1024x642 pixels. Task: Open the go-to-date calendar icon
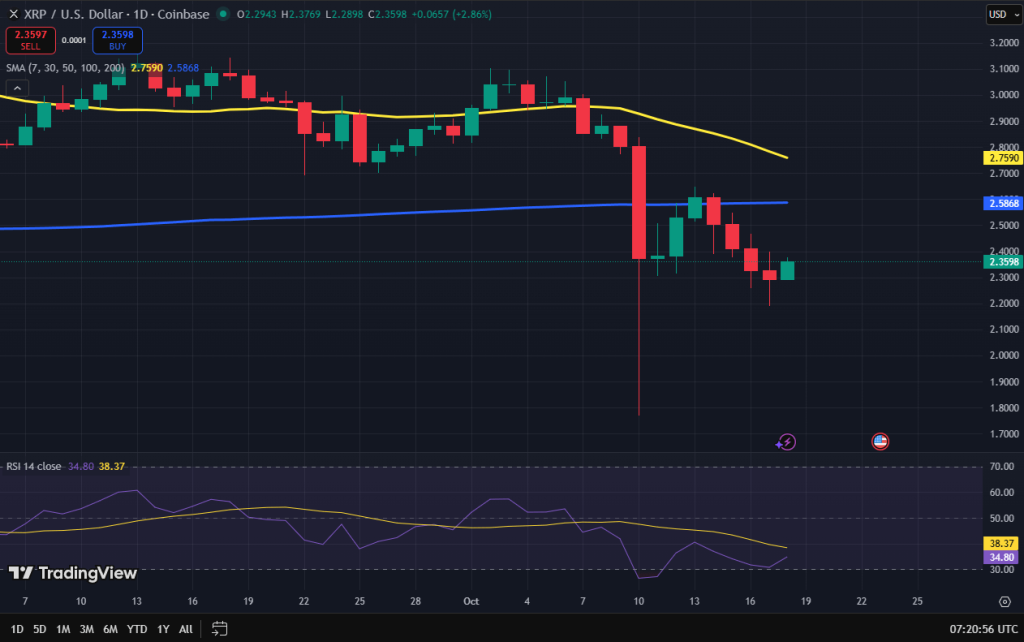point(219,629)
